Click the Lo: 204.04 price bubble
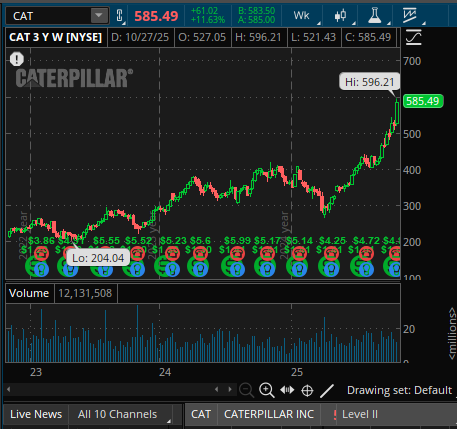Image resolution: width=457 pixels, height=429 pixels. [98, 258]
